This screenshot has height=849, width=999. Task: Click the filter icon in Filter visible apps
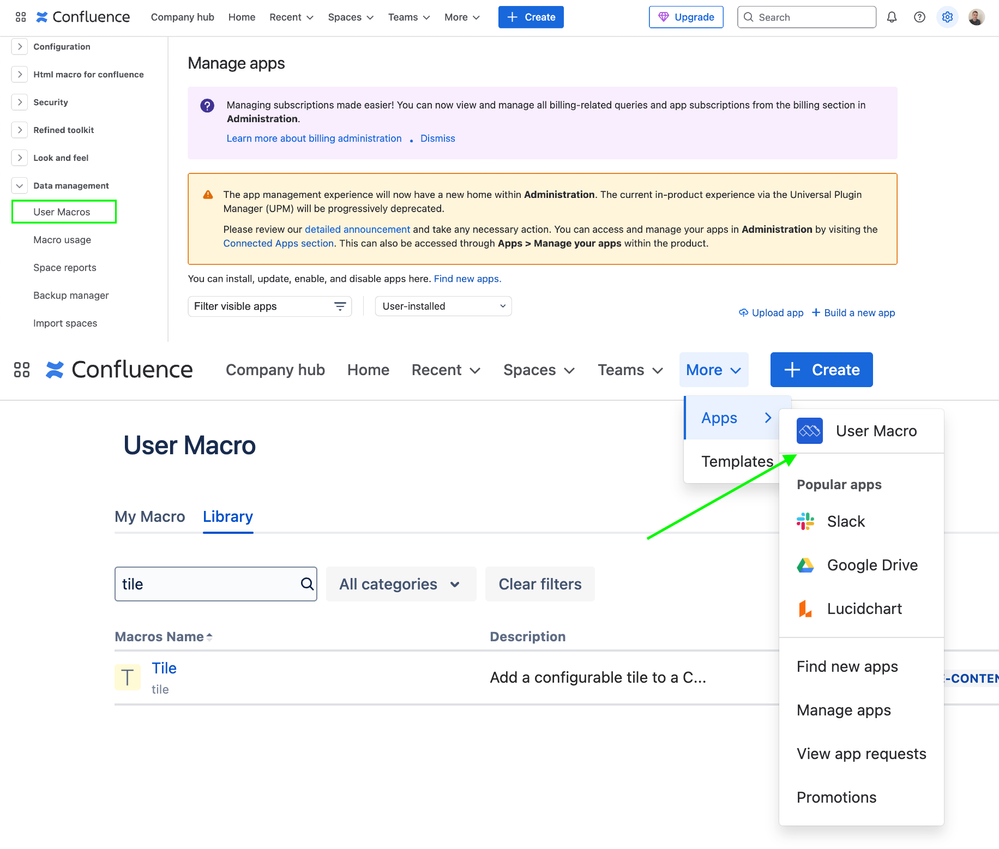[x=340, y=306]
